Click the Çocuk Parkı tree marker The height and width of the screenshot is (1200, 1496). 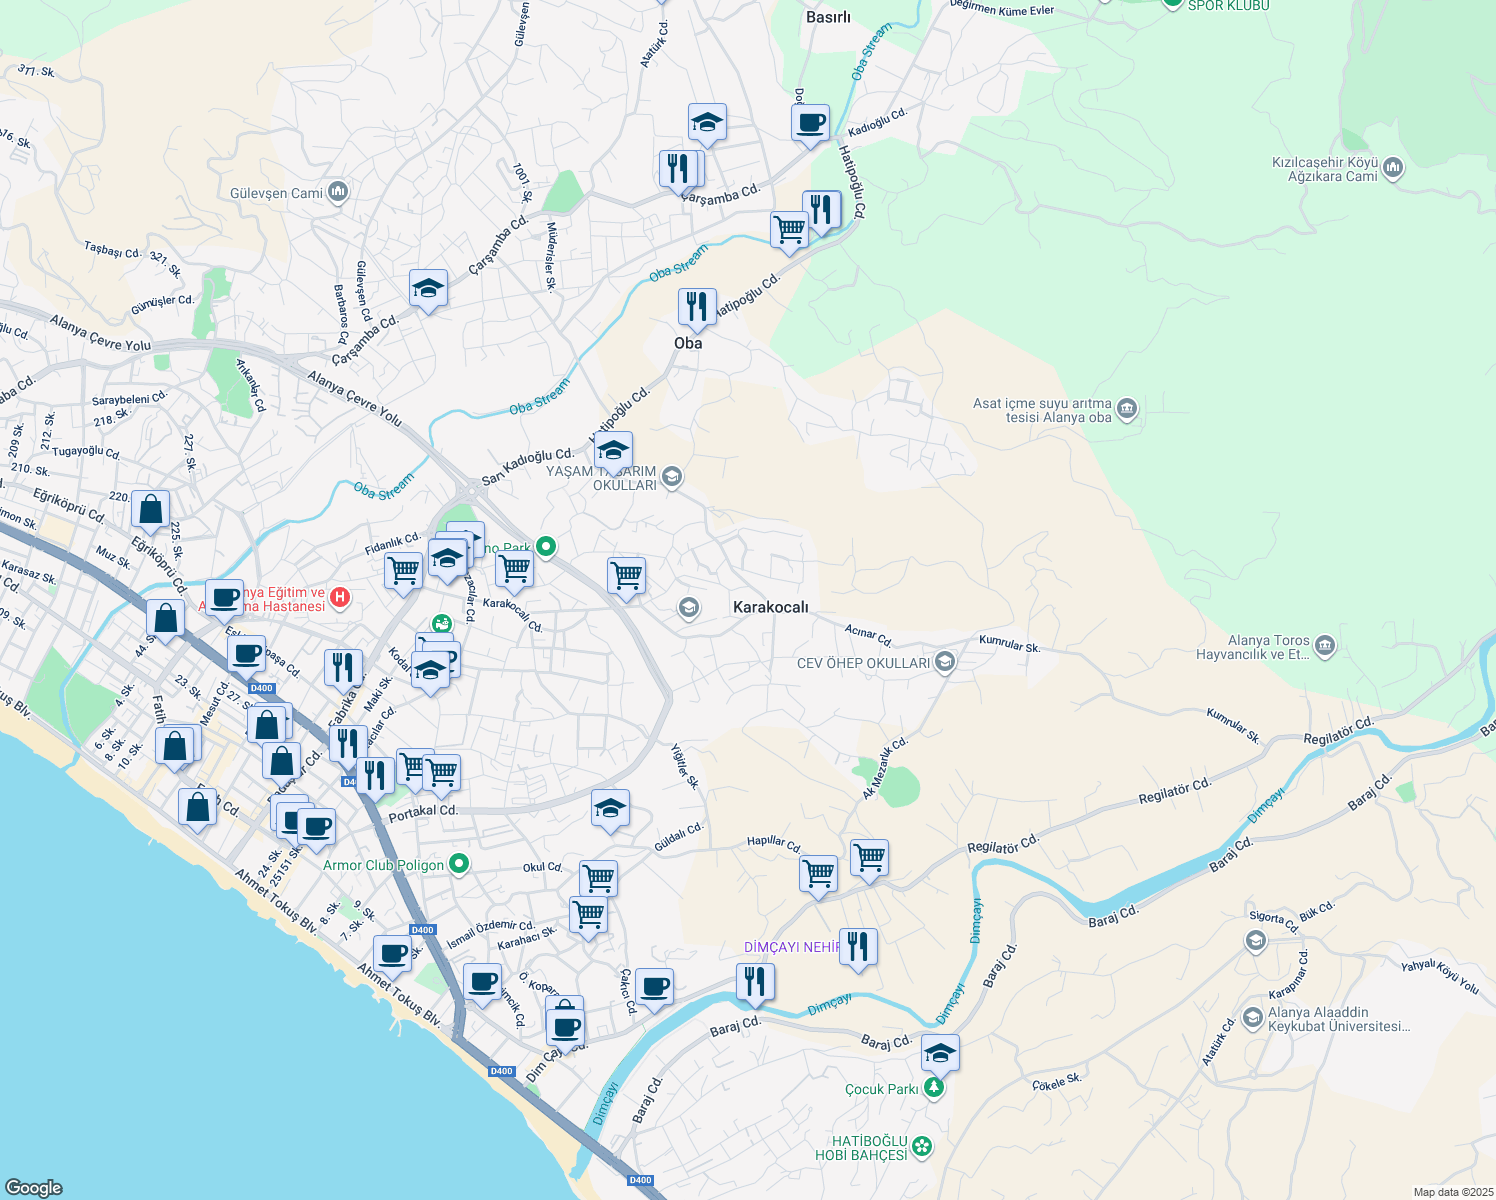click(x=934, y=1086)
